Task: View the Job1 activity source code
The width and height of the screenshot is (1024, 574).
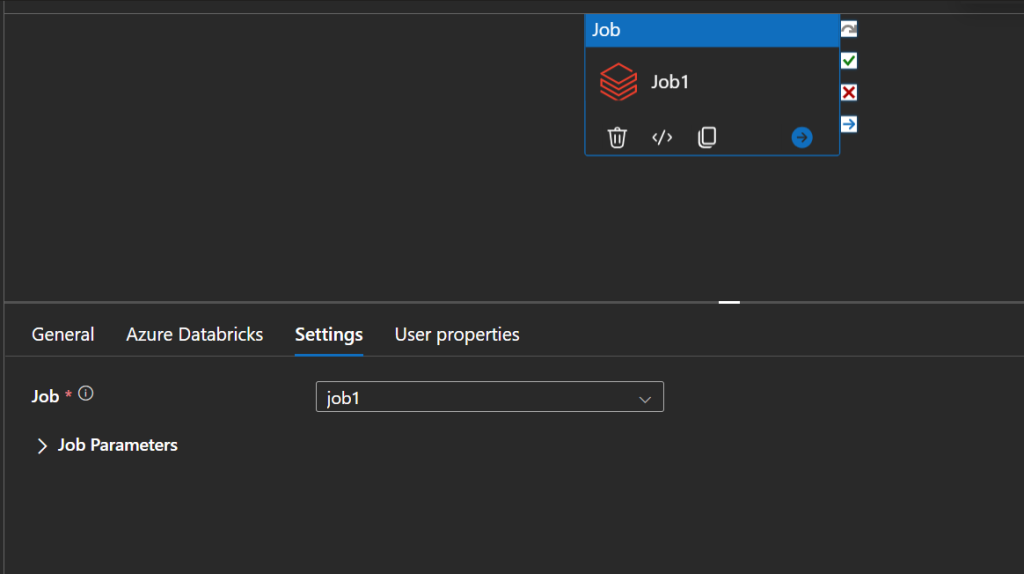Action: coord(662,138)
